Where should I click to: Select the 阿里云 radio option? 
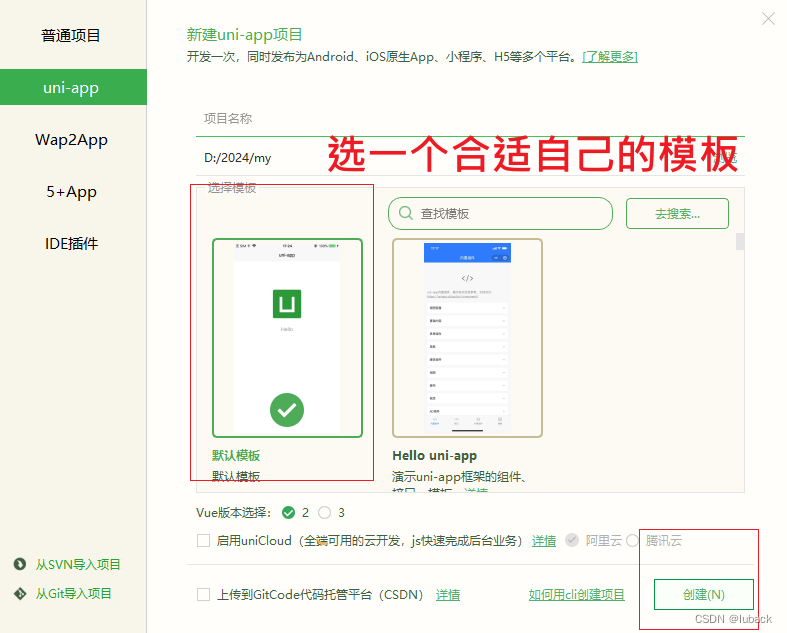[x=572, y=540]
